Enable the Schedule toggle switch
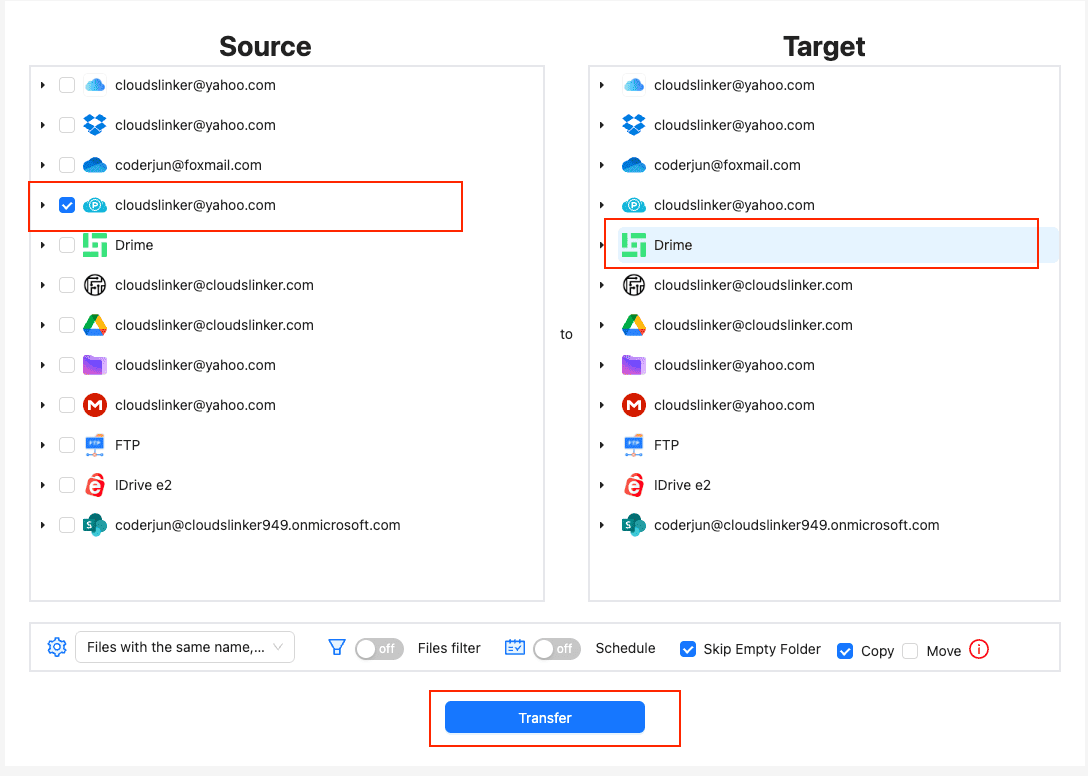1088x776 pixels. 557,648
